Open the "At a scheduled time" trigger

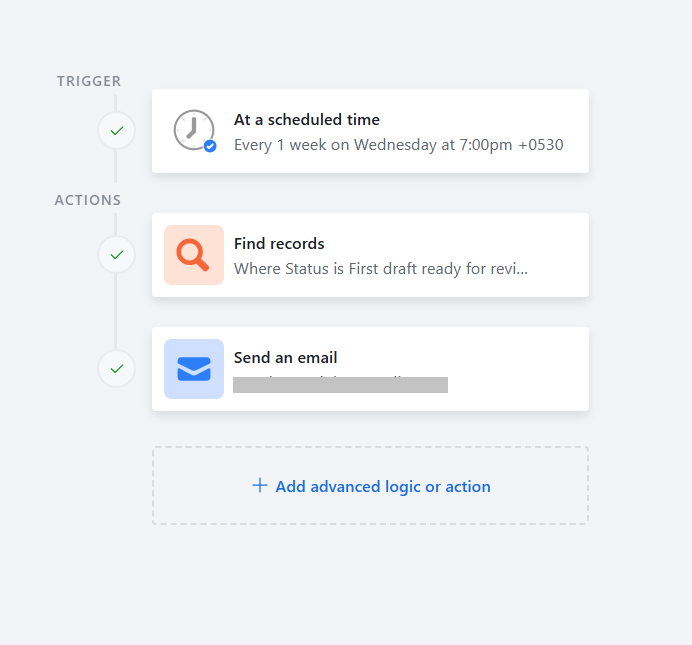tap(306, 120)
